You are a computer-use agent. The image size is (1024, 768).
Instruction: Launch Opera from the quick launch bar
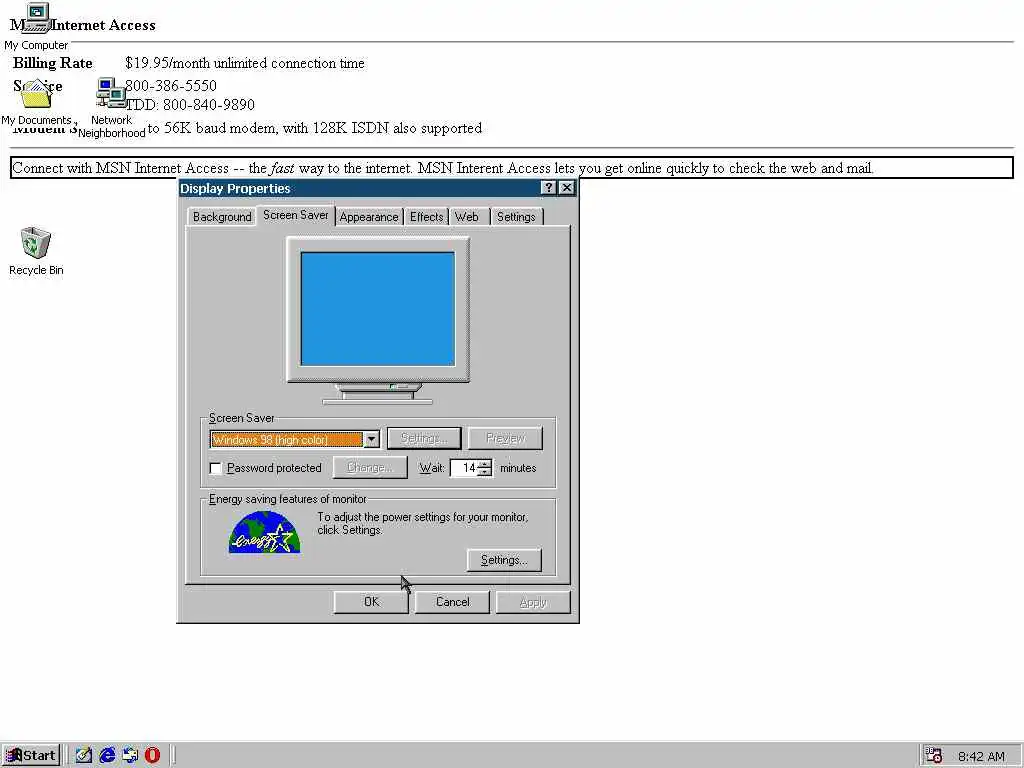152,755
